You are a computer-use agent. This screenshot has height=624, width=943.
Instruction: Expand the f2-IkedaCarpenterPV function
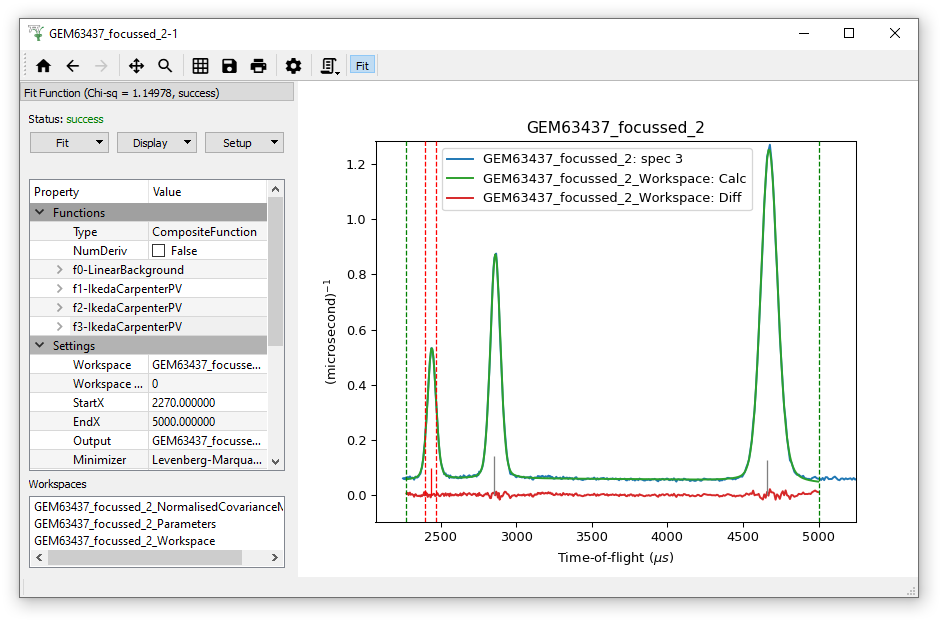60,308
